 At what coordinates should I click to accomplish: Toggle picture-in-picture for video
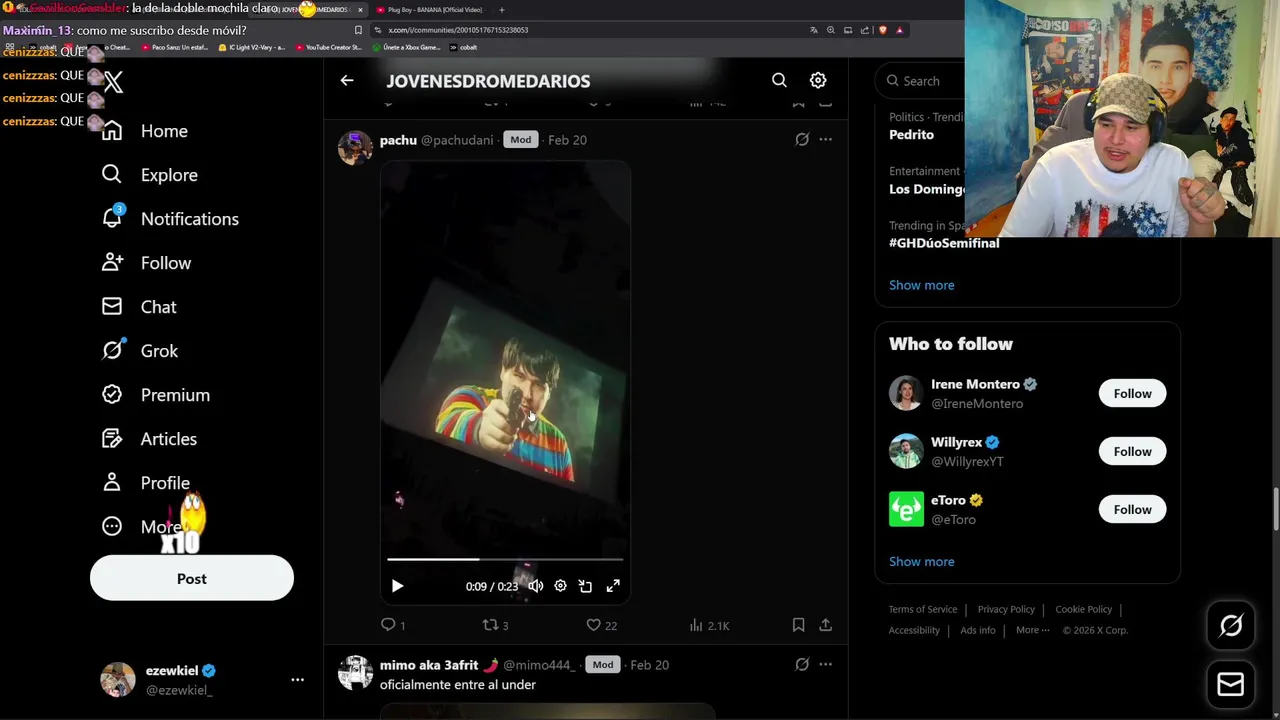click(x=586, y=586)
